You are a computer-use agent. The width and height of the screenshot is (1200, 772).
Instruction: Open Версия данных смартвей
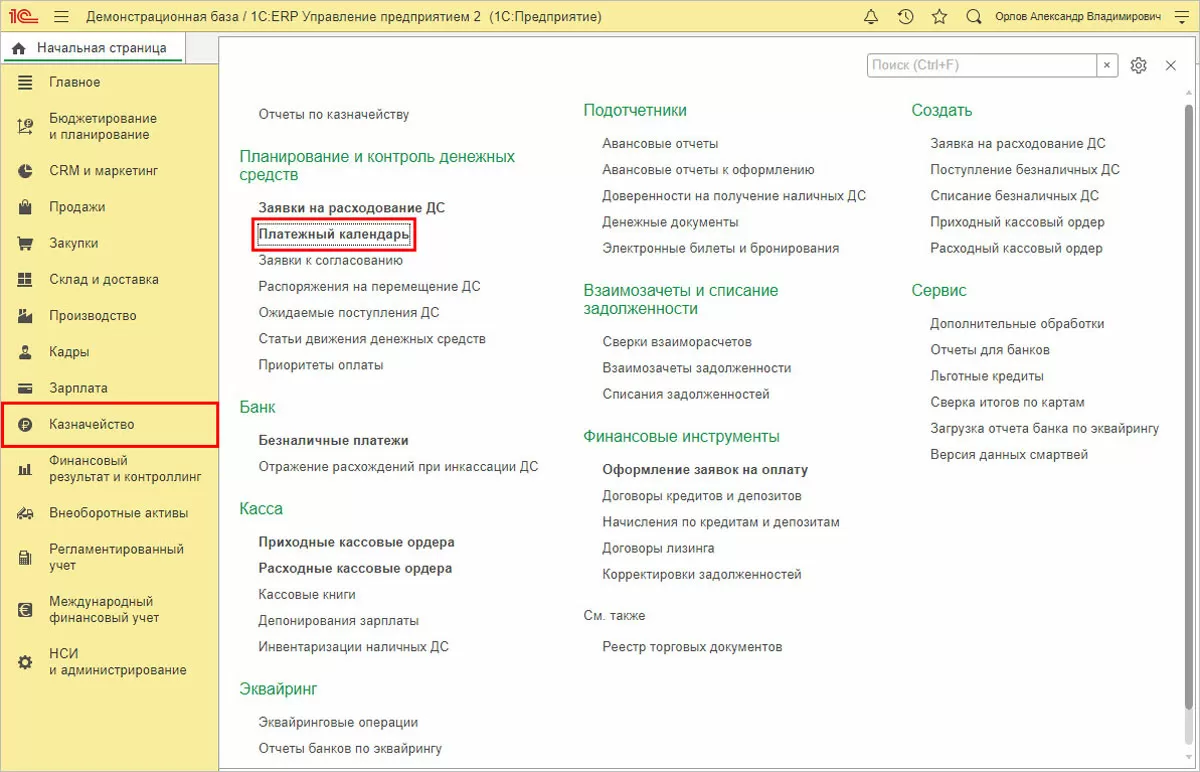click(x=1009, y=455)
